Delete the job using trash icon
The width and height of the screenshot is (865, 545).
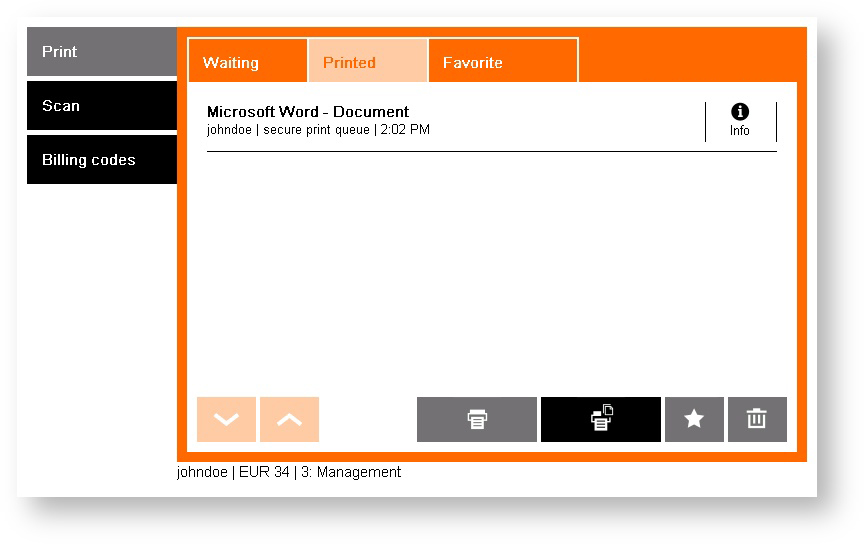(x=757, y=419)
